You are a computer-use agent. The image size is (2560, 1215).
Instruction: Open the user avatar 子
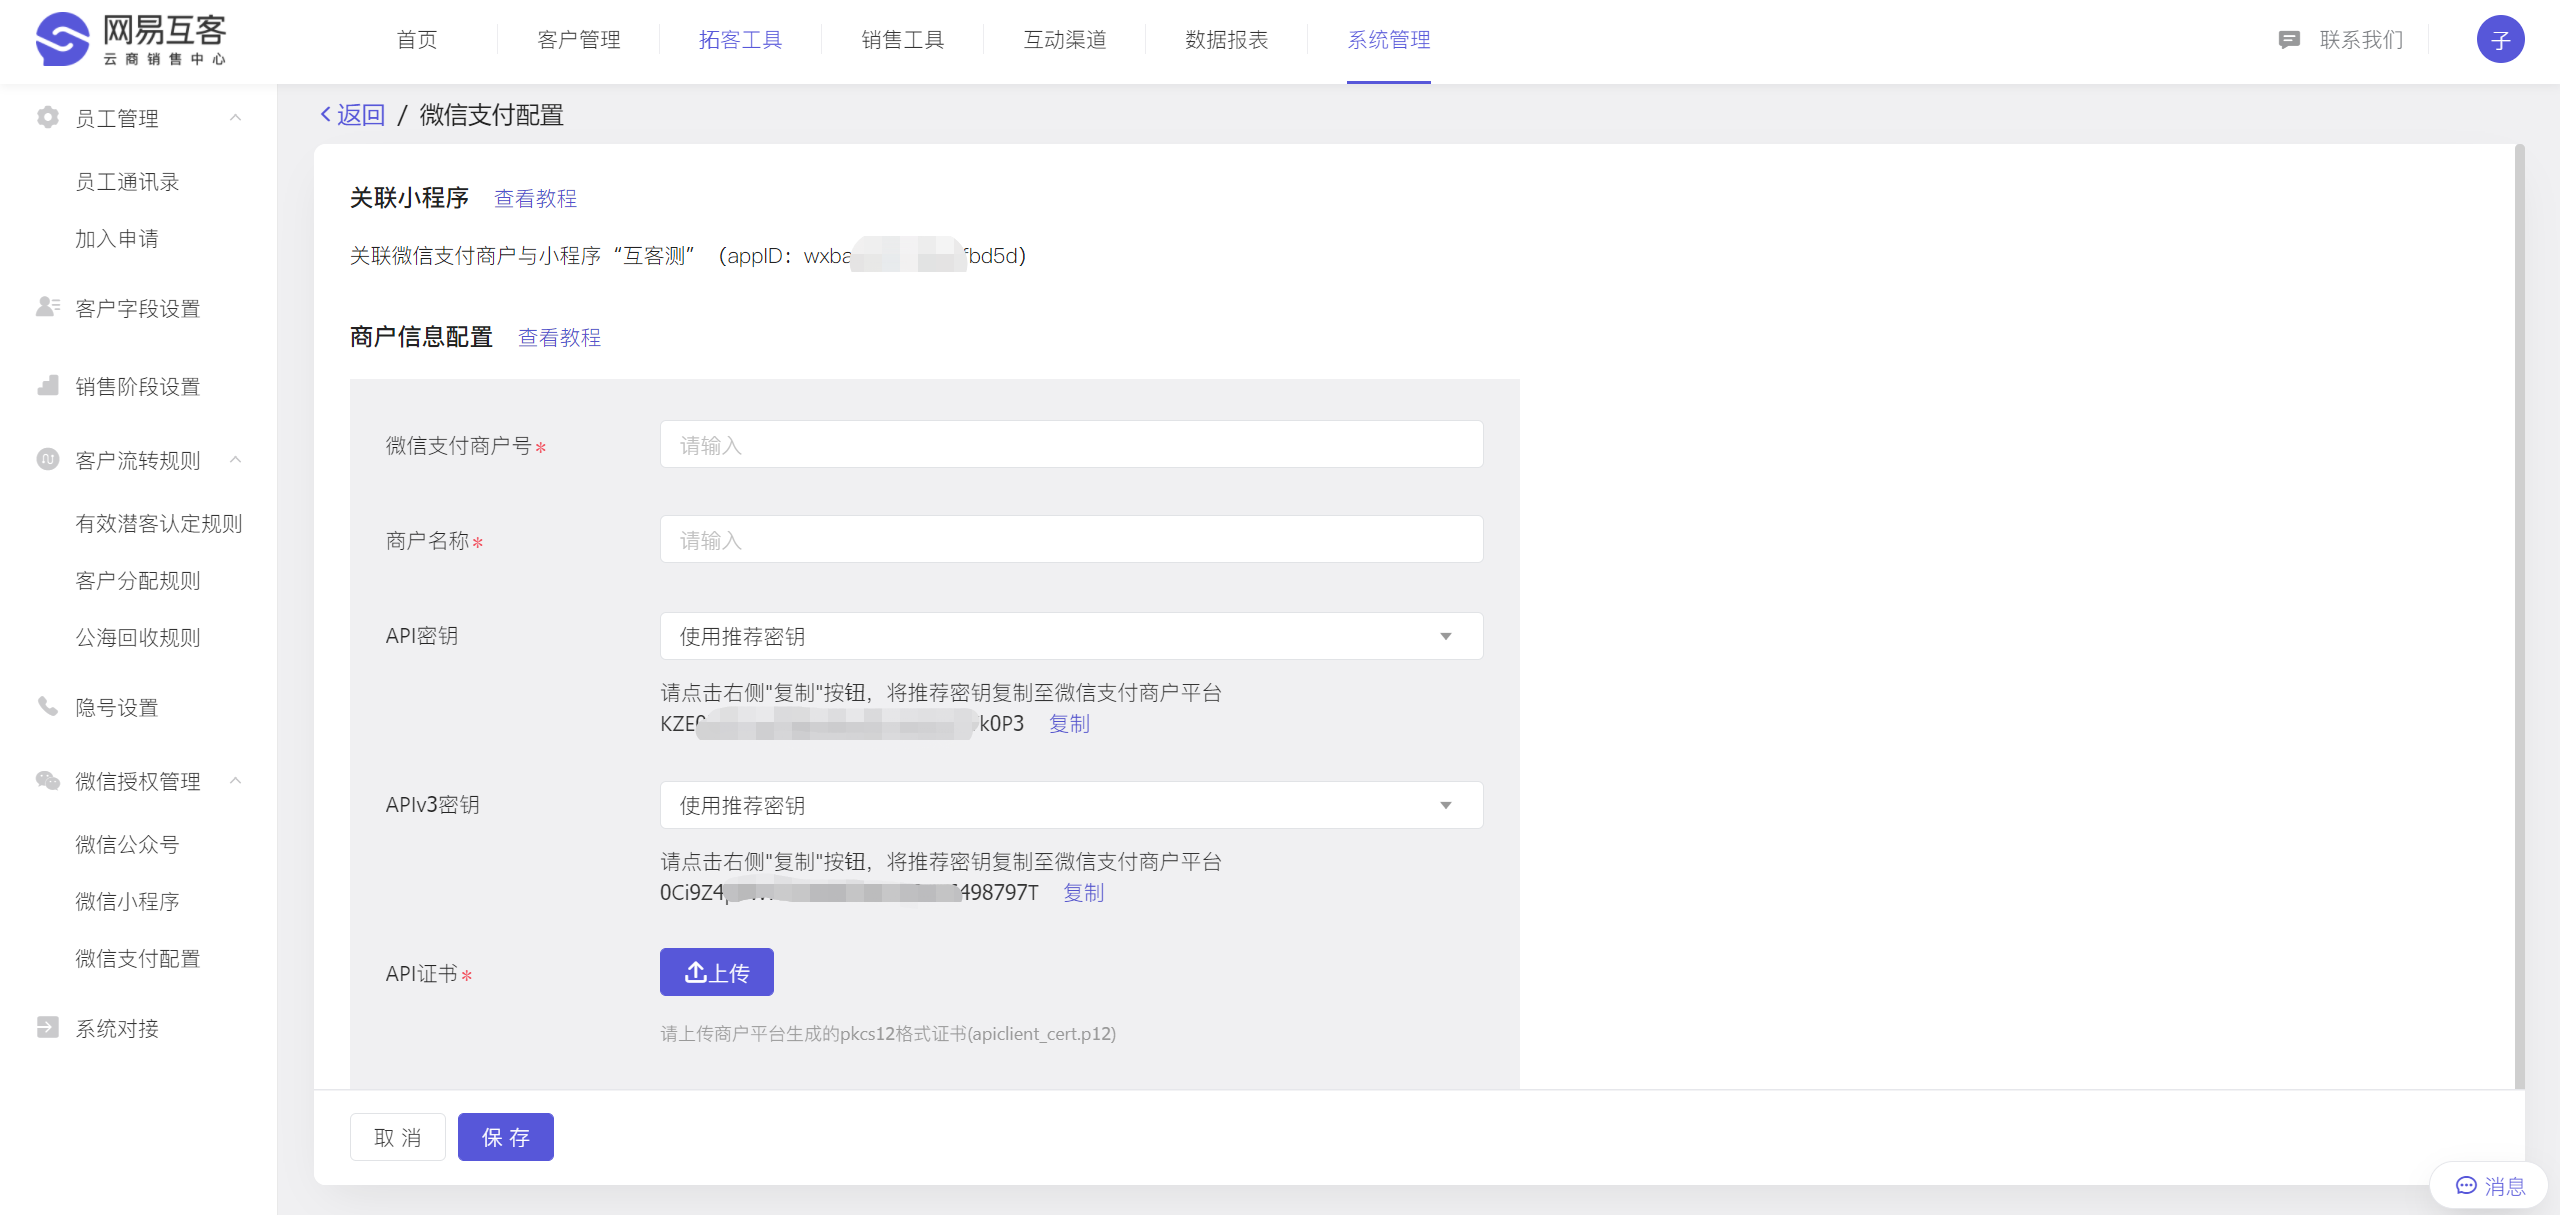[2500, 40]
